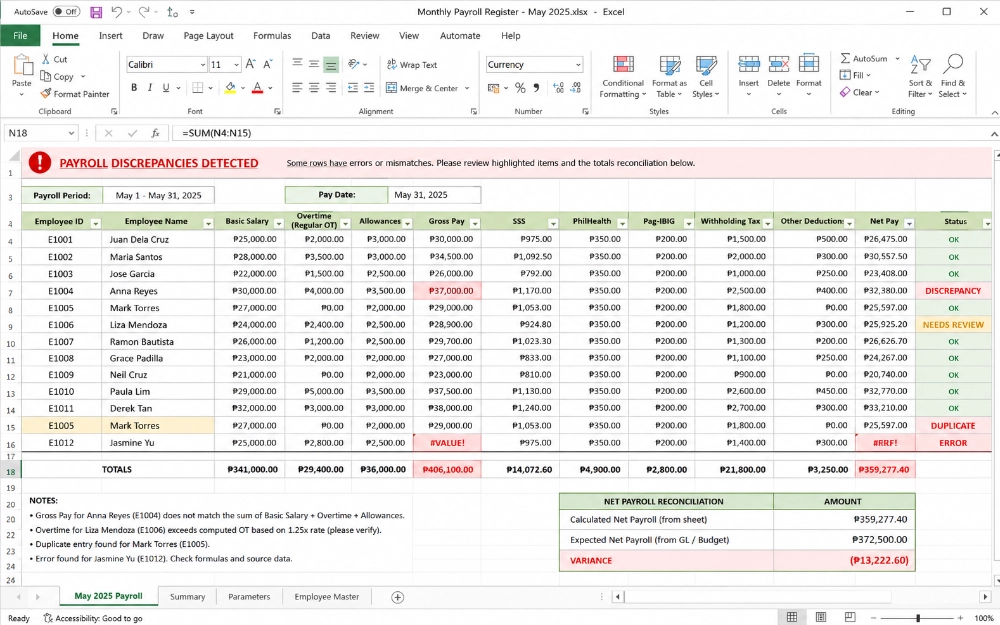The image size is (1000, 625).
Task: Switch to the Formulas ribbon tab
Action: tap(272, 36)
